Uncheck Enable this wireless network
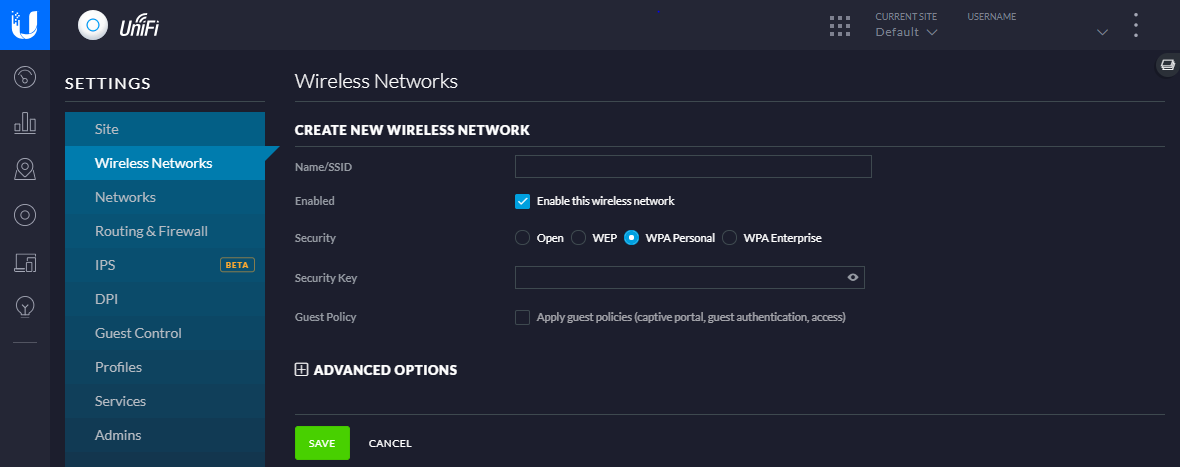1180x467 pixels. [x=522, y=202]
